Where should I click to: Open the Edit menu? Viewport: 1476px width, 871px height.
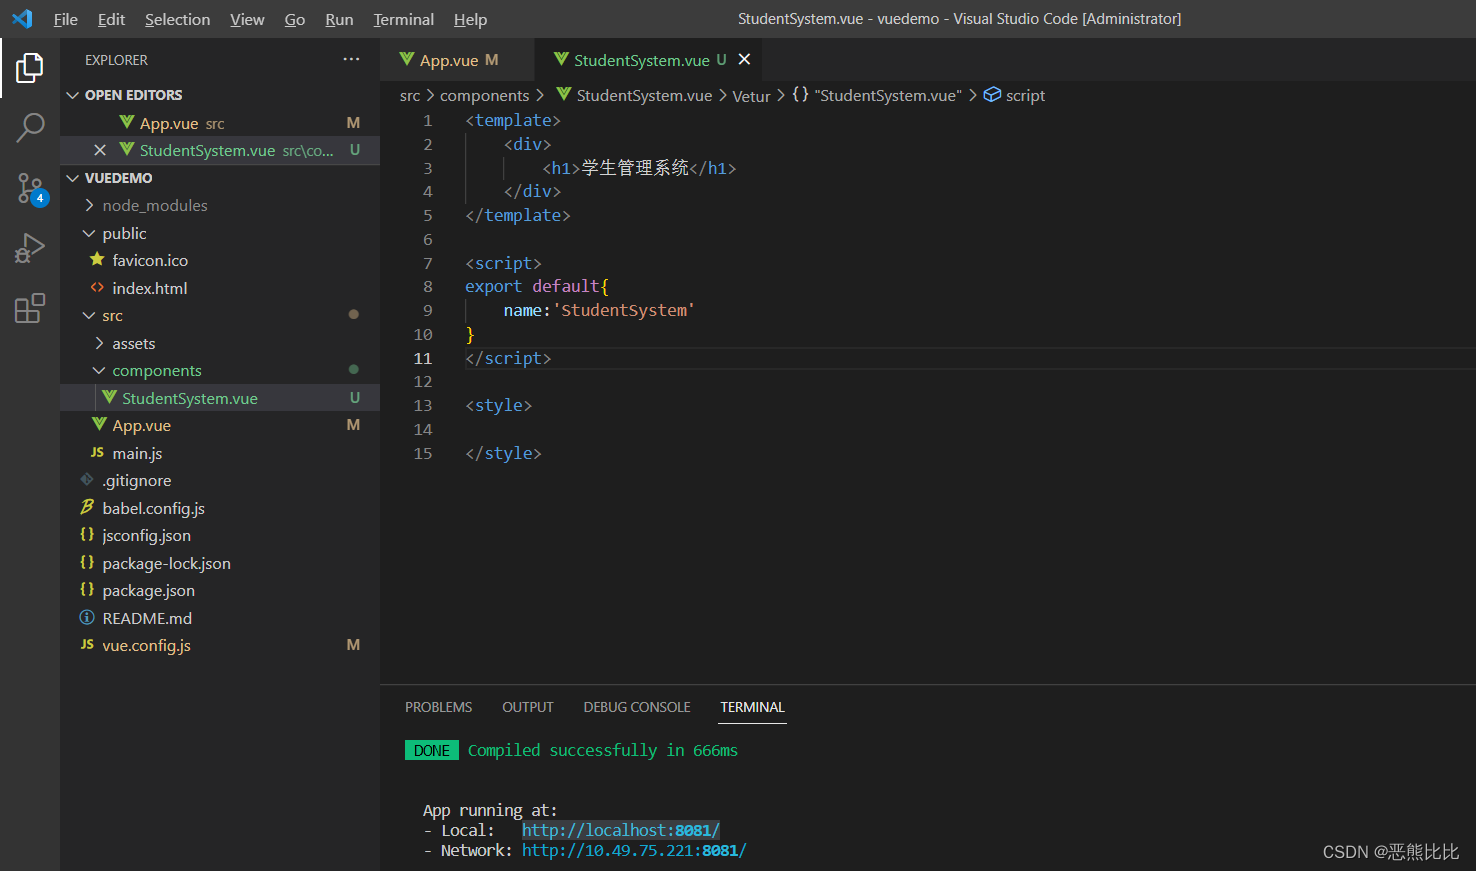coord(111,19)
